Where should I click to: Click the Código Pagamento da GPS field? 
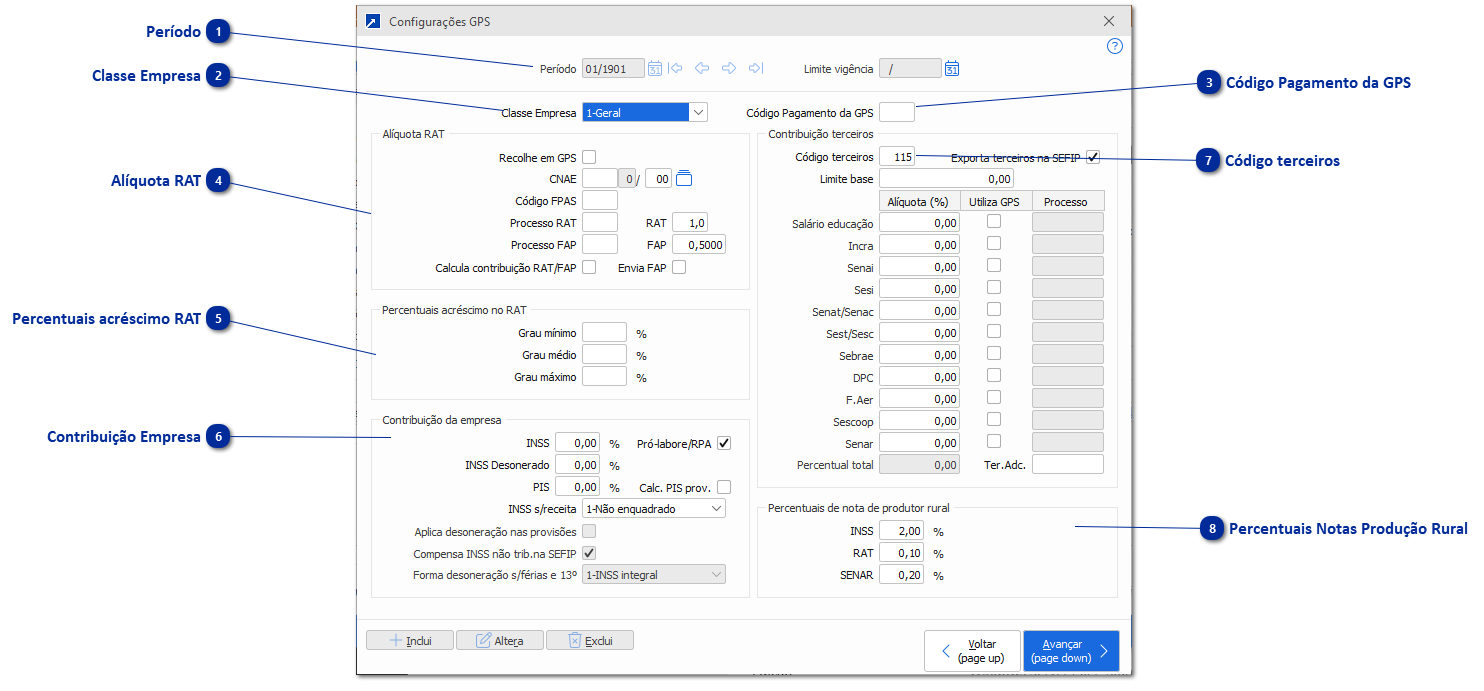896,113
